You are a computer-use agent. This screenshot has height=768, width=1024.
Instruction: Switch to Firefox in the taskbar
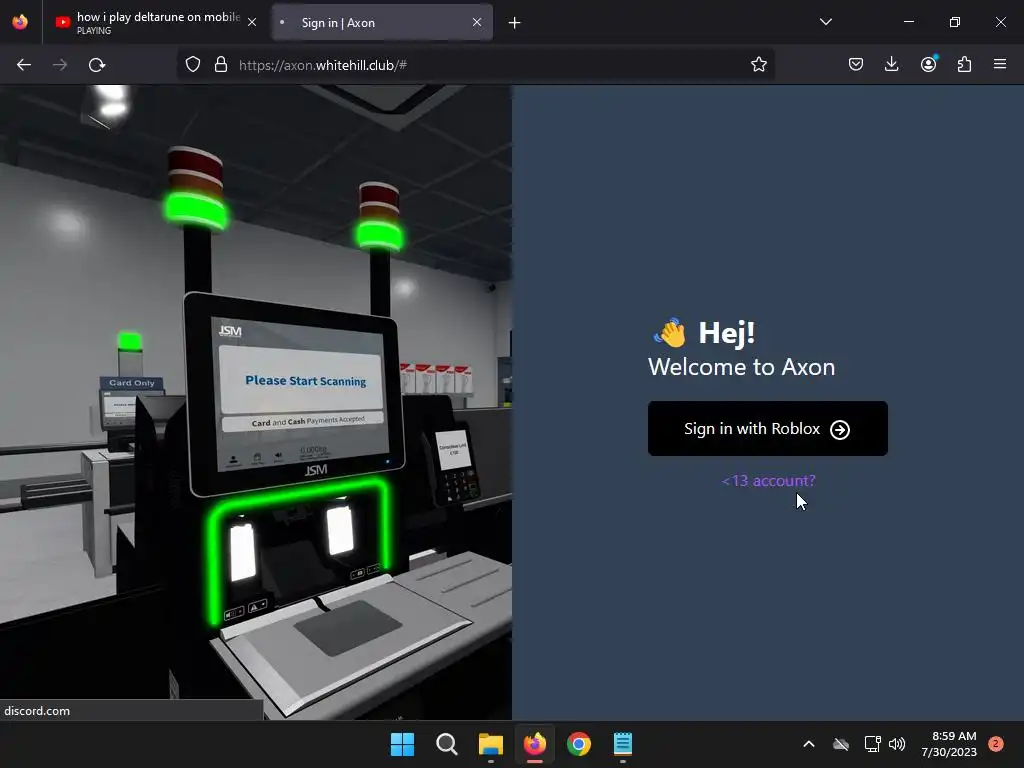pos(535,744)
